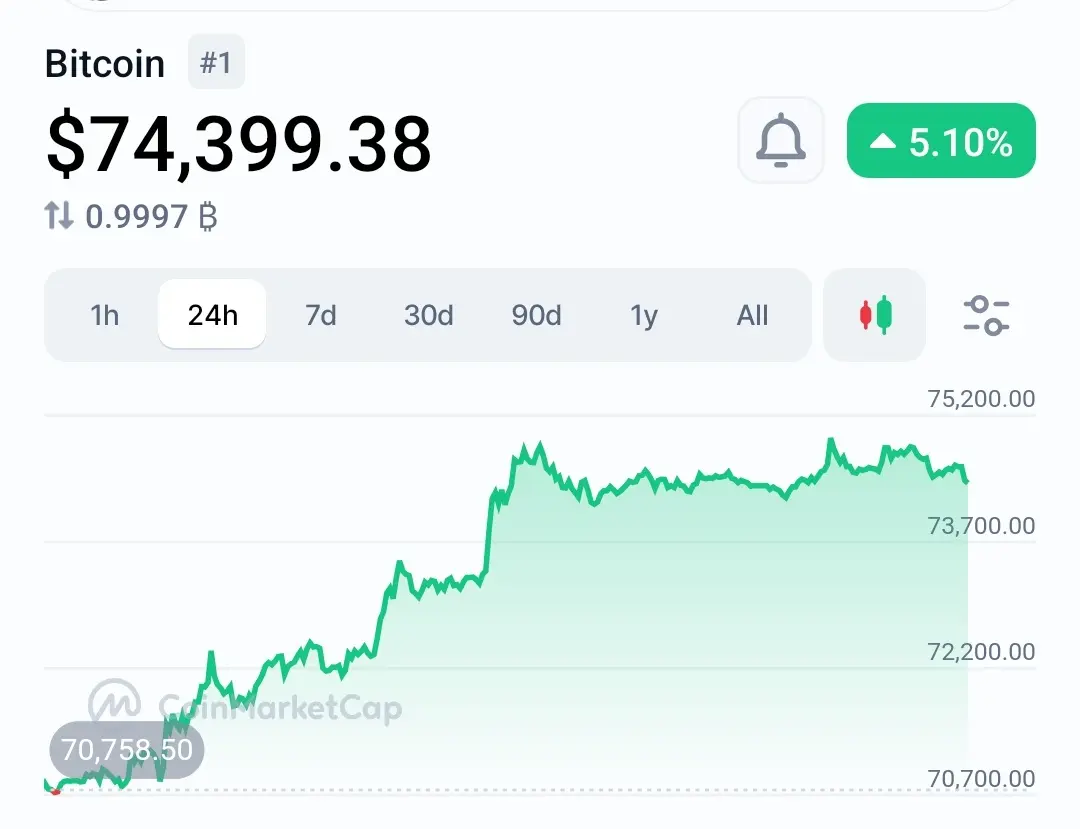Select the All time range
Image resolution: width=1080 pixels, height=829 pixels.
pos(752,315)
